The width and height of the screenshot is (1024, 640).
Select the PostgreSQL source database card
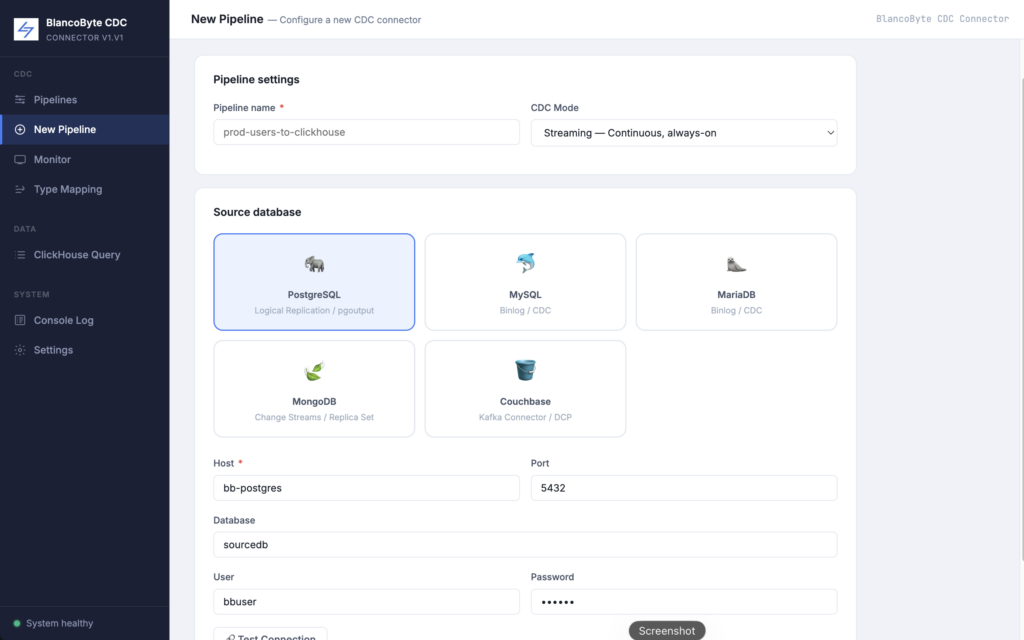click(x=314, y=282)
